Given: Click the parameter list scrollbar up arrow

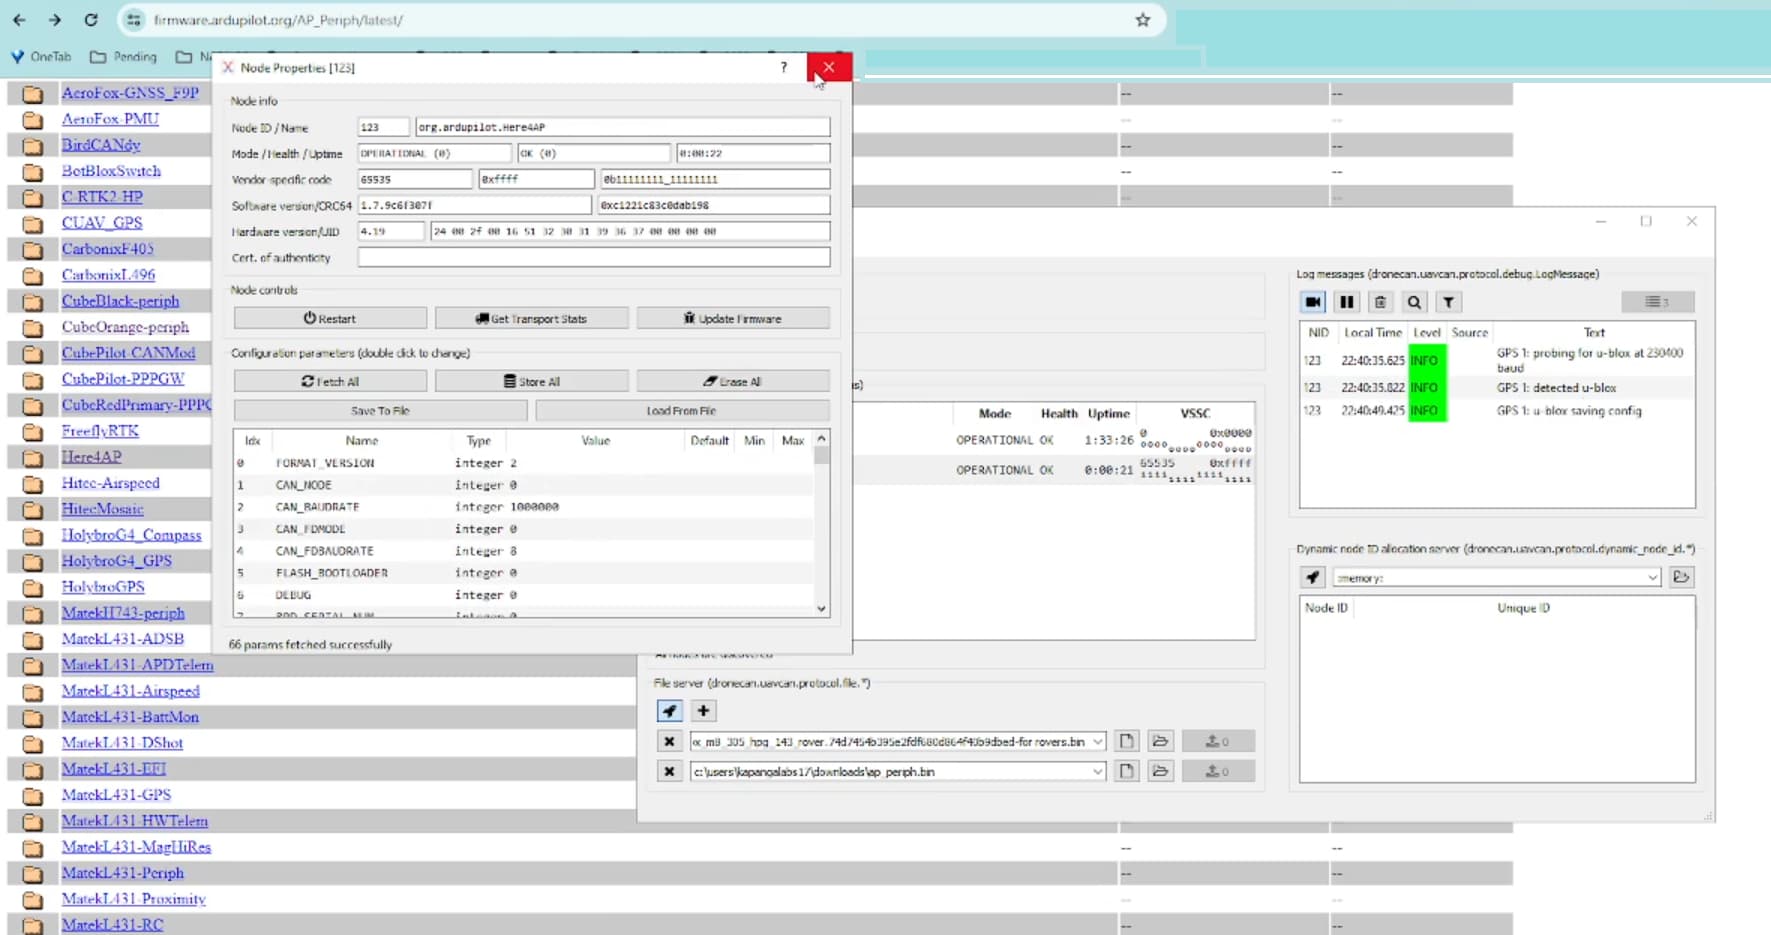Looking at the screenshot, I should click(822, 439).
